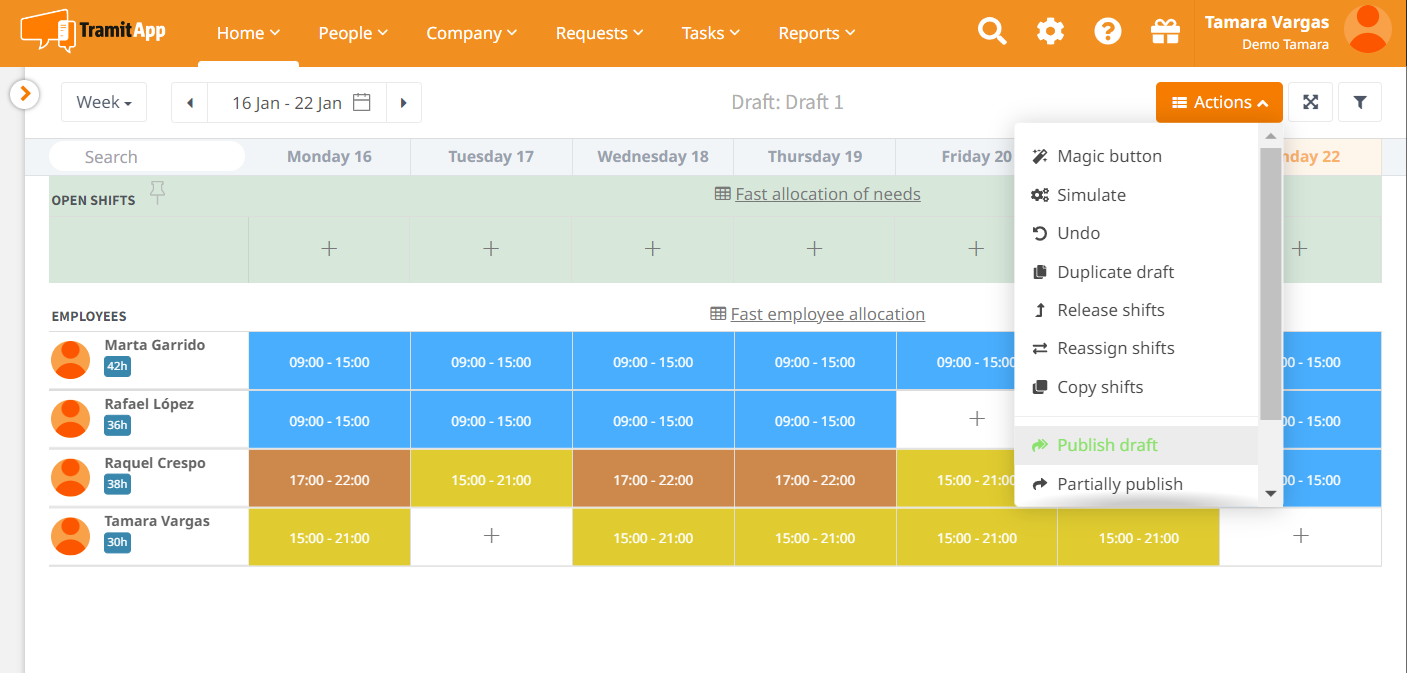The image size is (1407, 673).
Task: Click the fullscreen expand icon button
Action: tap(1310, 102)
